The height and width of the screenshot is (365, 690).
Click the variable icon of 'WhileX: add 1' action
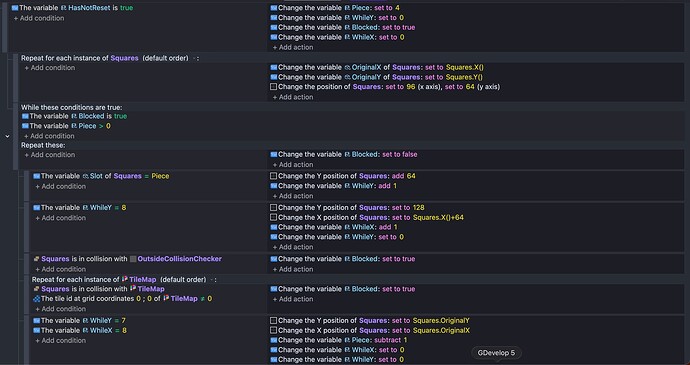coord(274,227)
